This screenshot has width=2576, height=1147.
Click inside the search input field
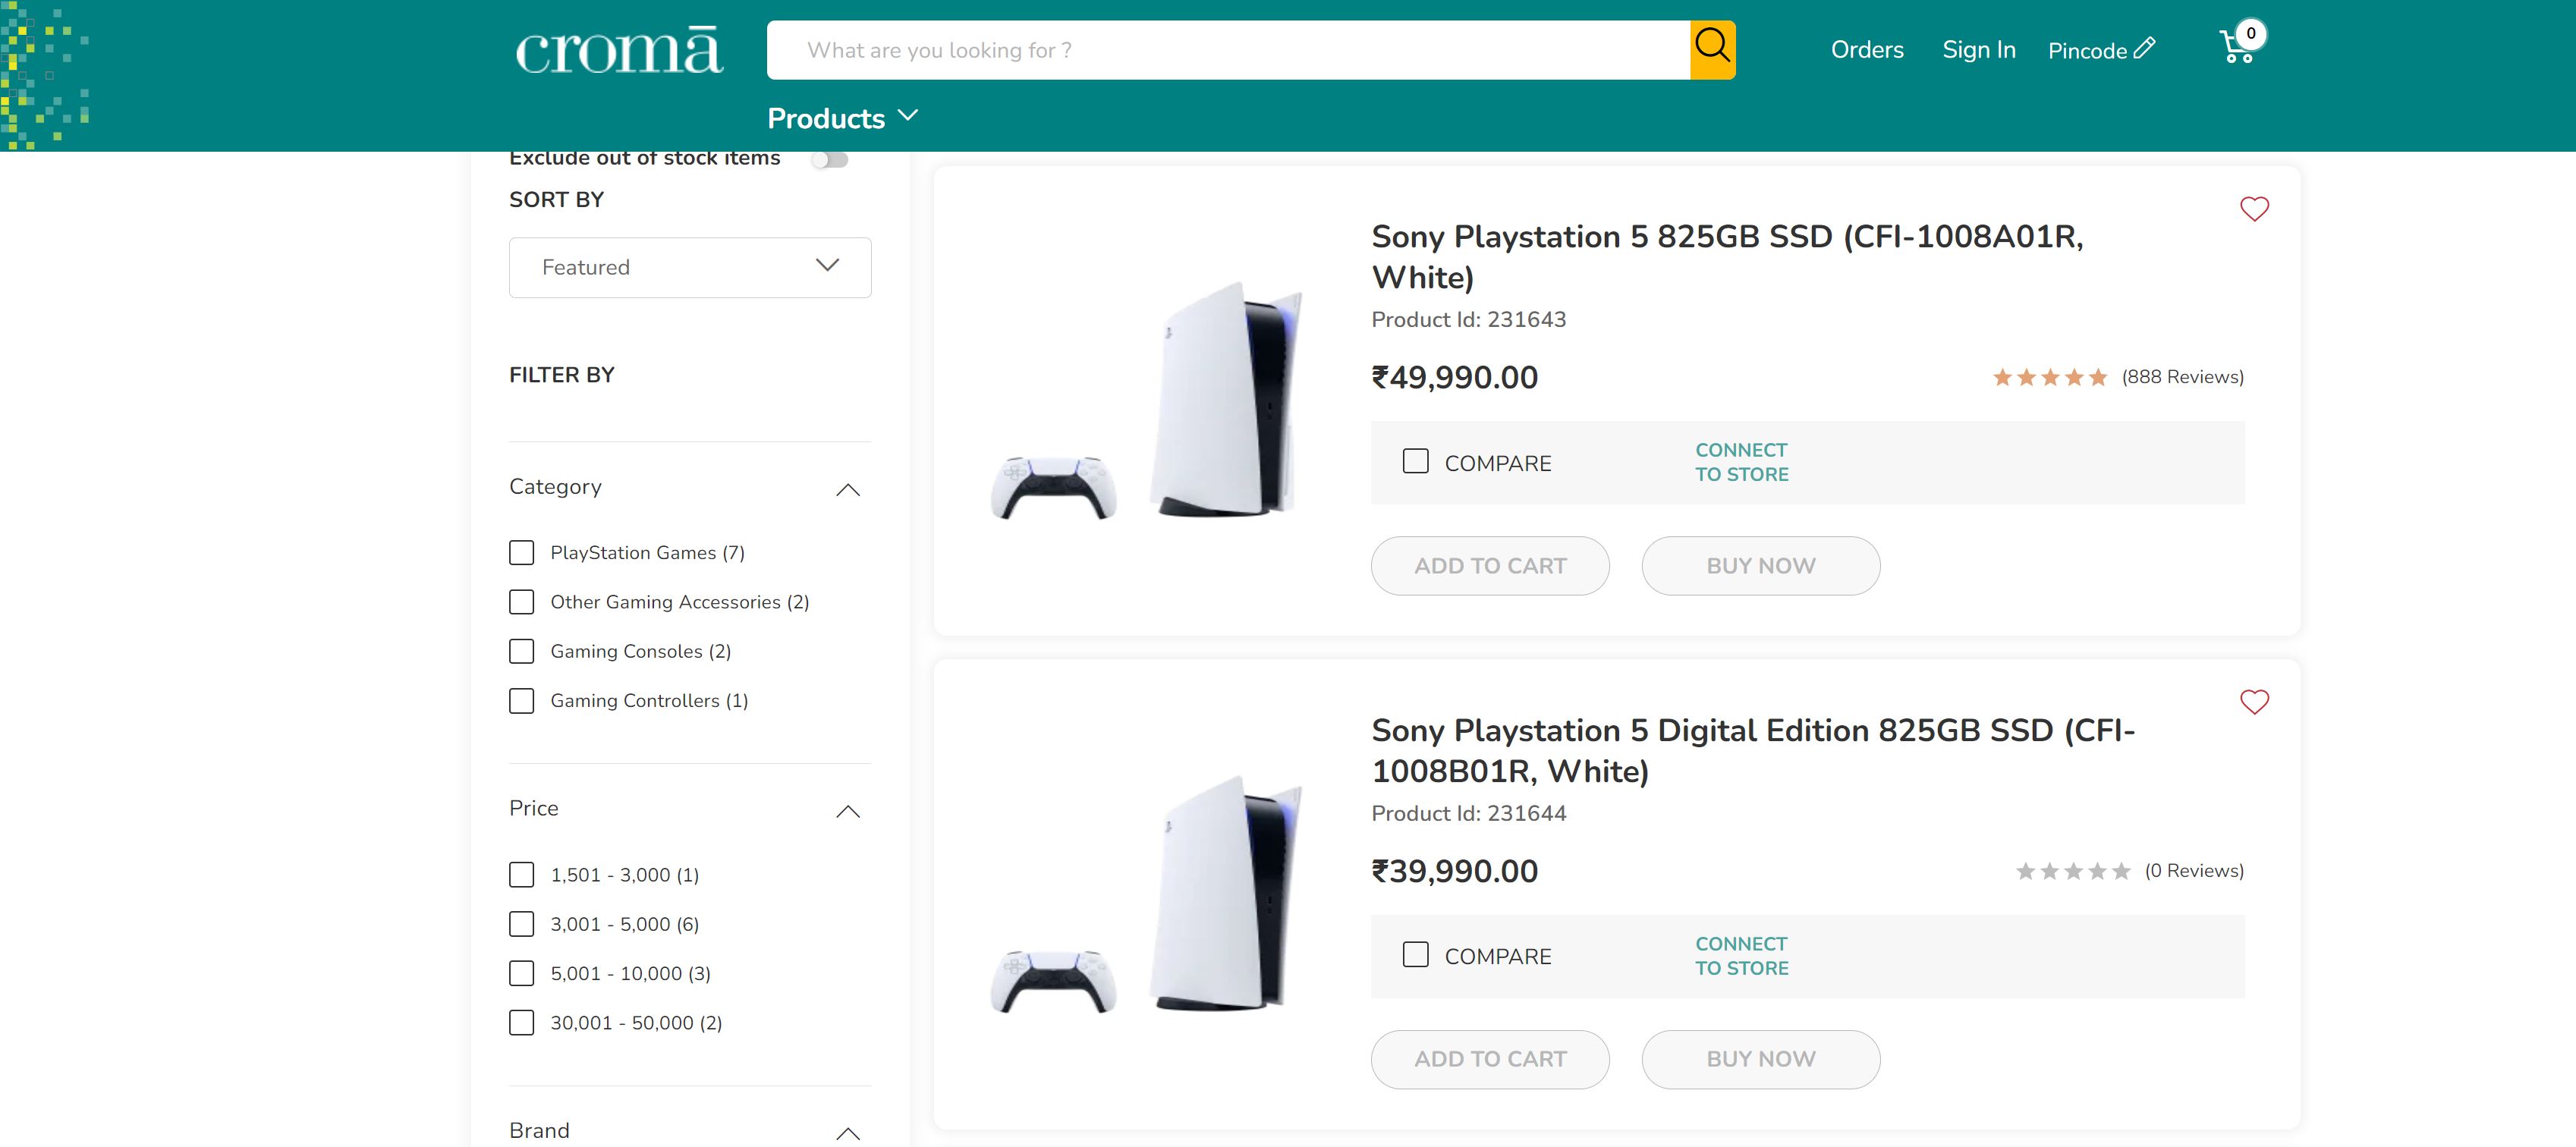[1200, 49]
